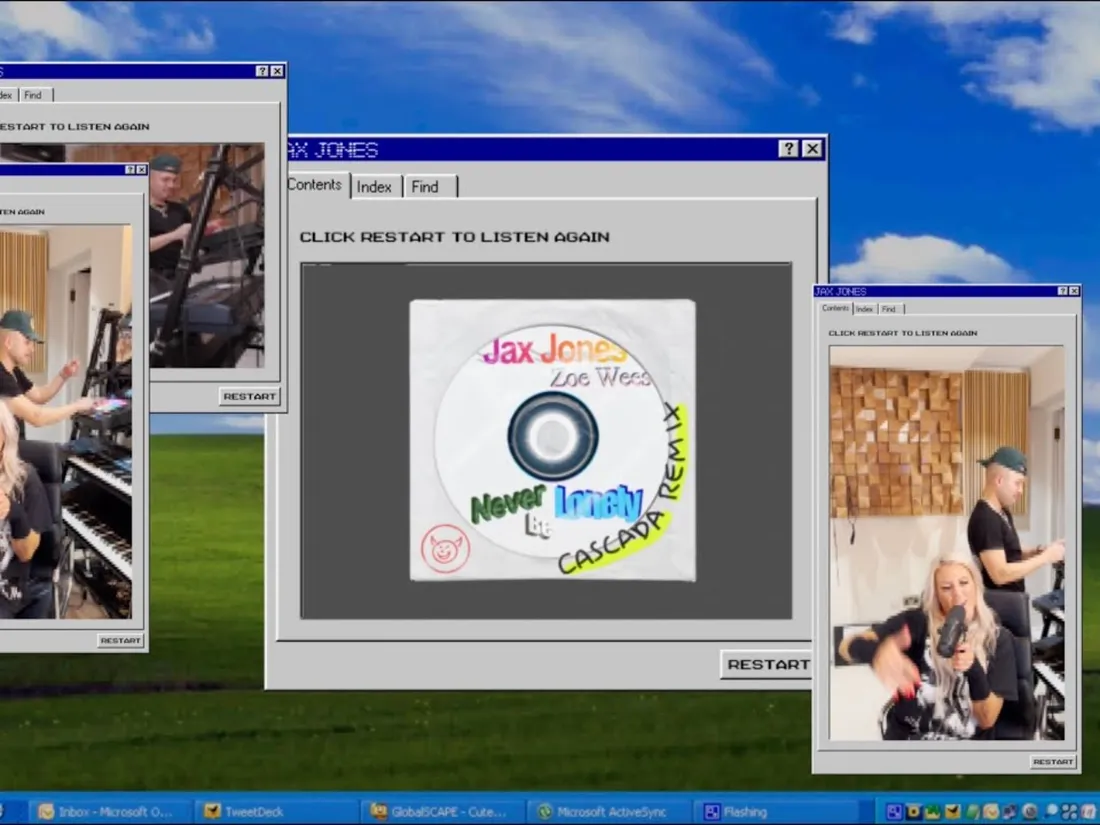The height and width of the screenshot is (825, 1100).
Task: Switch to TweetDeck from the taskbar
Action: (274, 812)
